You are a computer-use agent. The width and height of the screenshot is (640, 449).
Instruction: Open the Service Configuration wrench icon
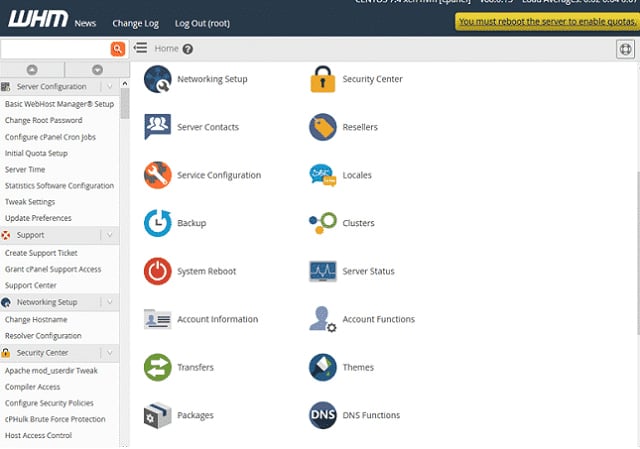pyautogui.click(x=158, y=175)
